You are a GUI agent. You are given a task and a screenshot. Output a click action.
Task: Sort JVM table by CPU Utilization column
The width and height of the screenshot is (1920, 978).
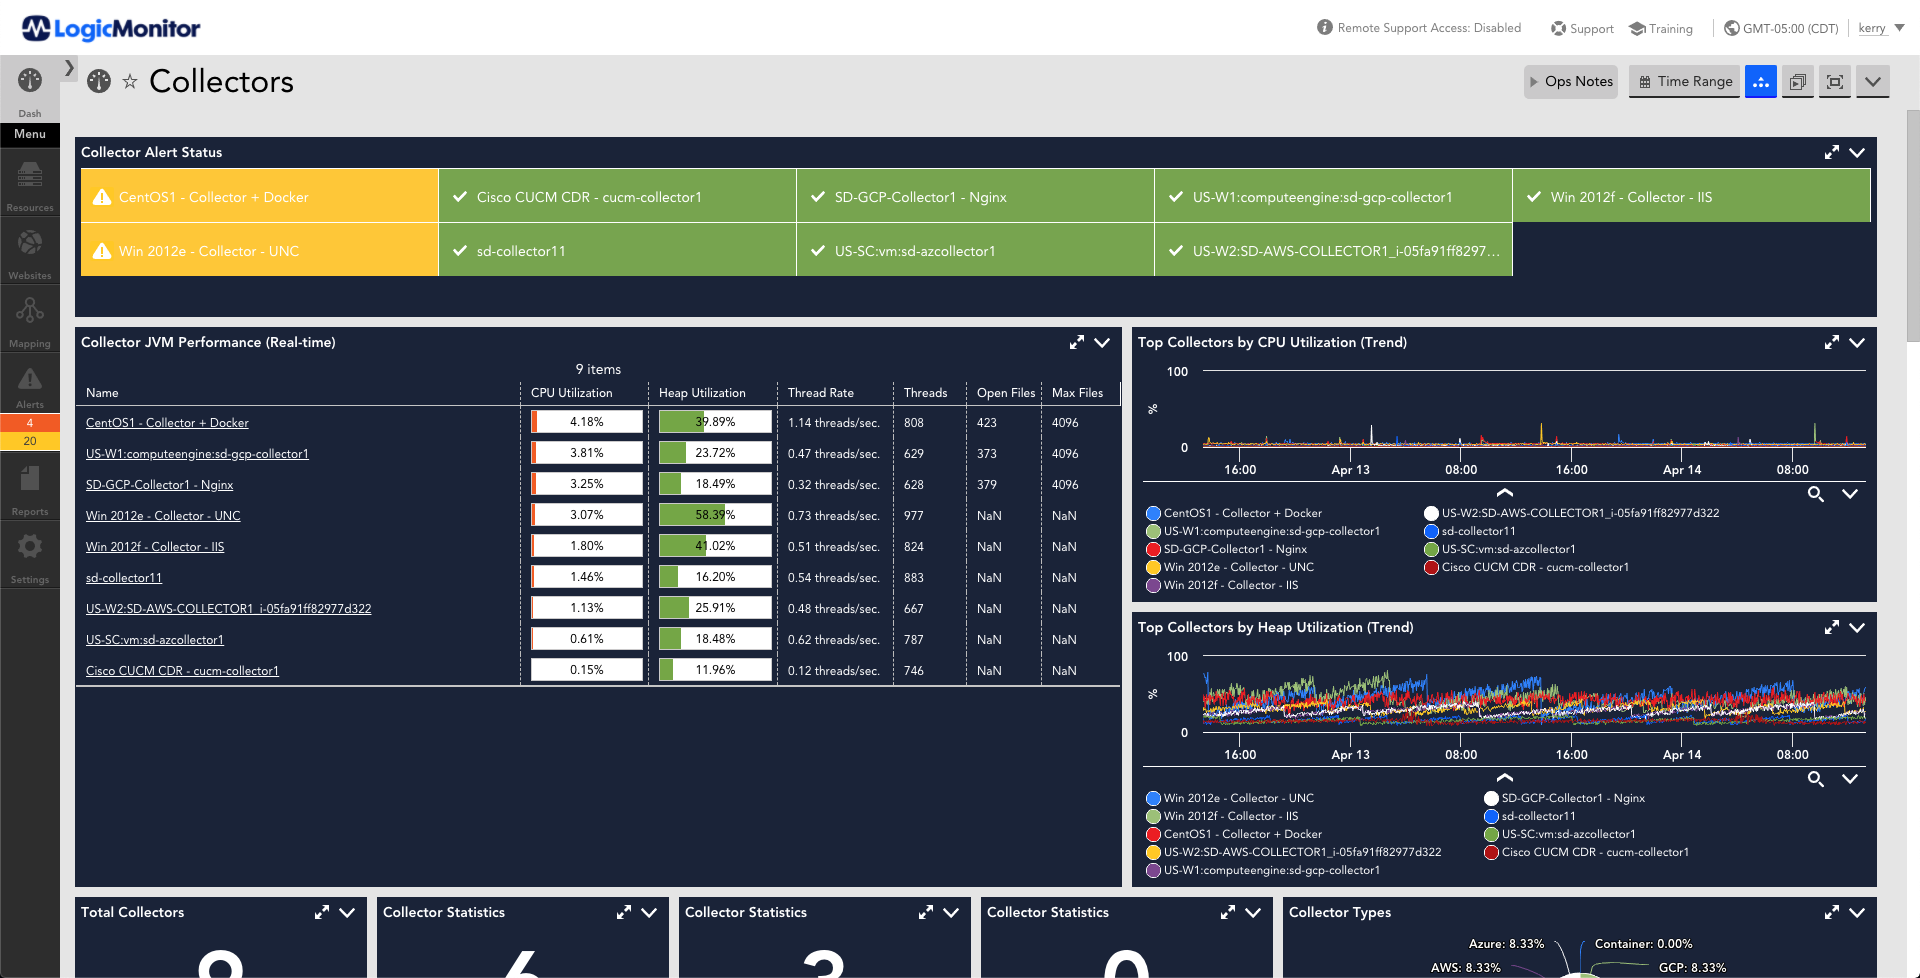point(571,393)
